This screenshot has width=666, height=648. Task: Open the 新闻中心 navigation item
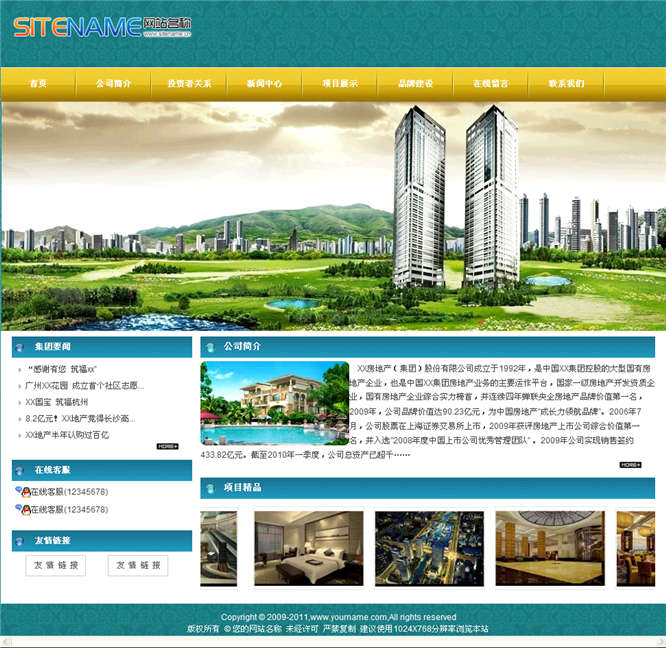coord(264,84)
